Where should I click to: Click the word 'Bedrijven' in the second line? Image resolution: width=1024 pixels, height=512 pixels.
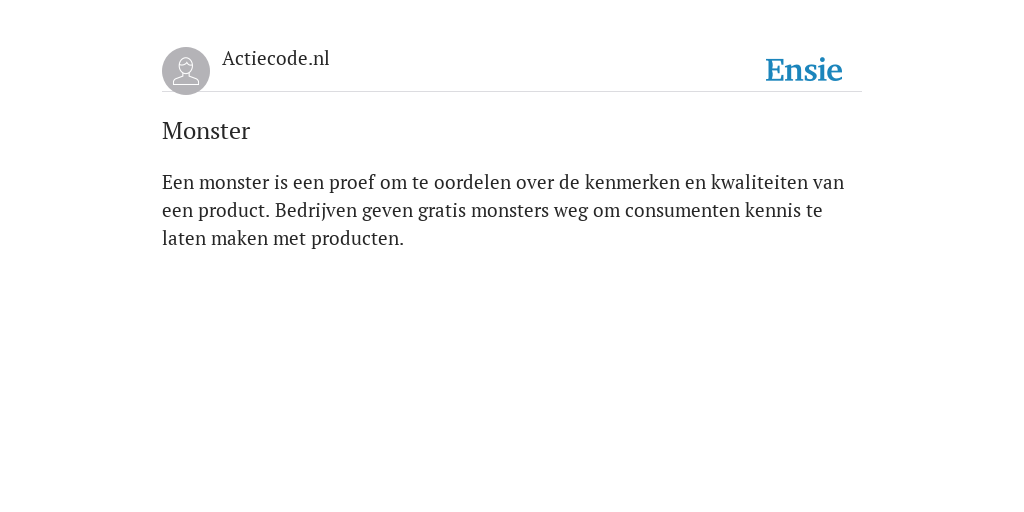(x=315, y=210)
